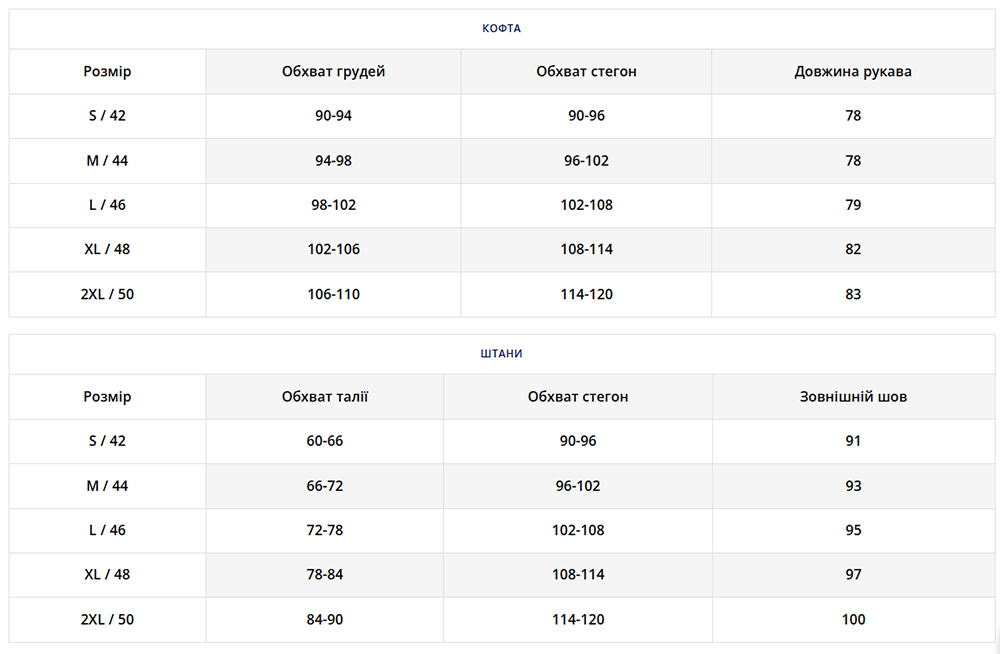Select 2XL / 50 row in ШТАНИ table
This screenshot has height=654, width=1000.
coord(107,619)
